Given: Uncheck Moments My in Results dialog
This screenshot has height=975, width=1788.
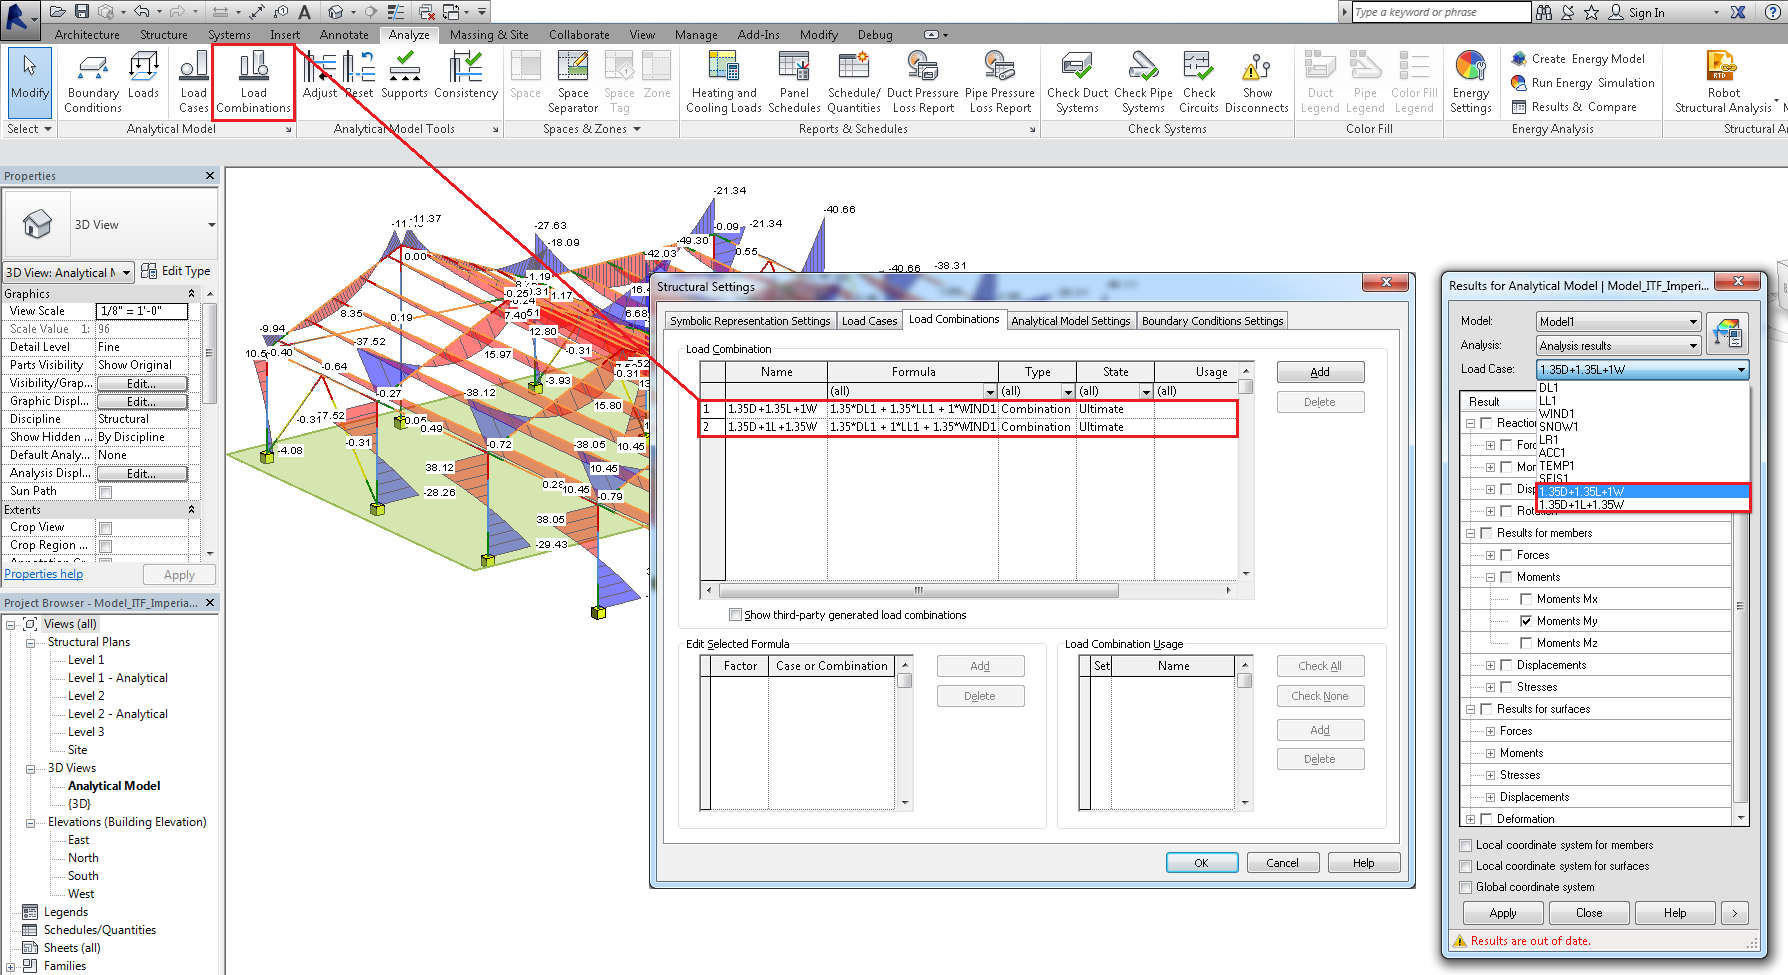Looking at the screenshot, I should coord(1527,620).
